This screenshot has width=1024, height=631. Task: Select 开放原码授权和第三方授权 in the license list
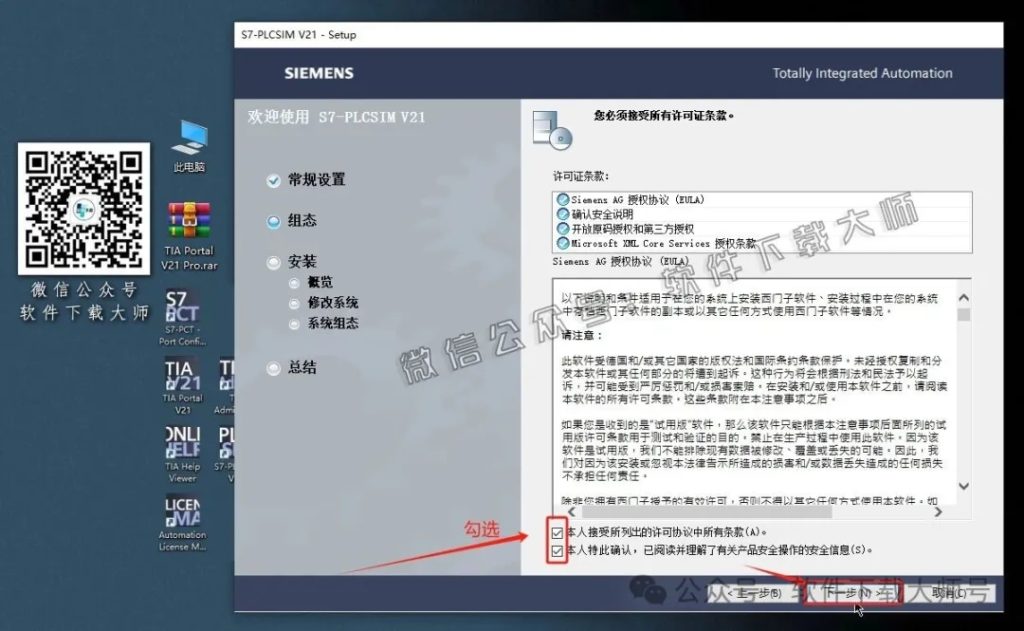(x=630, y=229)
